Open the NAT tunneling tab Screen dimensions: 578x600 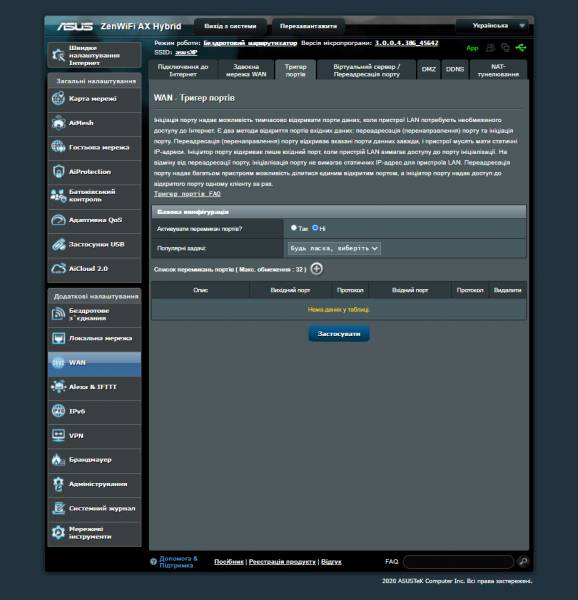498,70
